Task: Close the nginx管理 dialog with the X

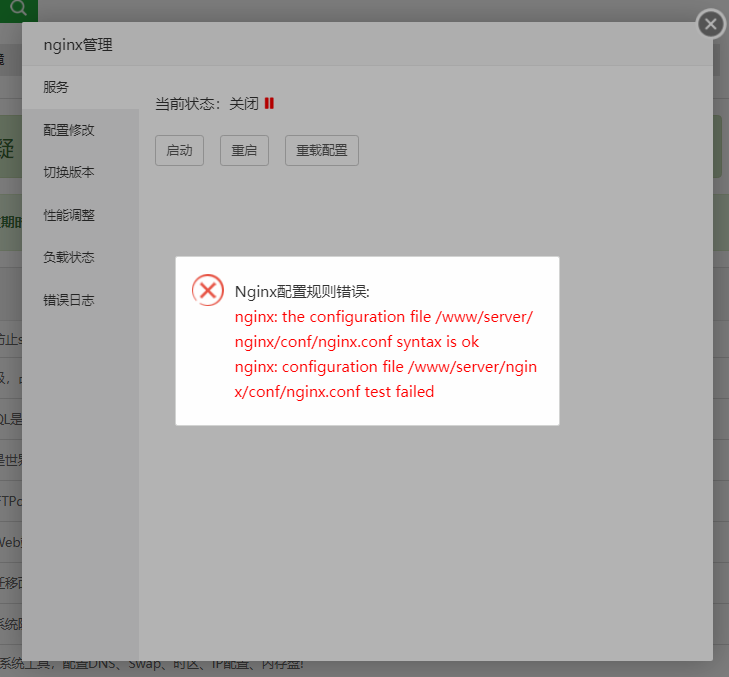Action: tap(711, 24)
